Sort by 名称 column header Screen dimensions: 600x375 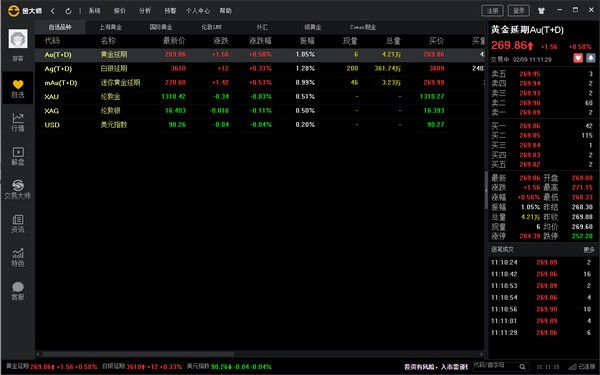coord(108,41)
